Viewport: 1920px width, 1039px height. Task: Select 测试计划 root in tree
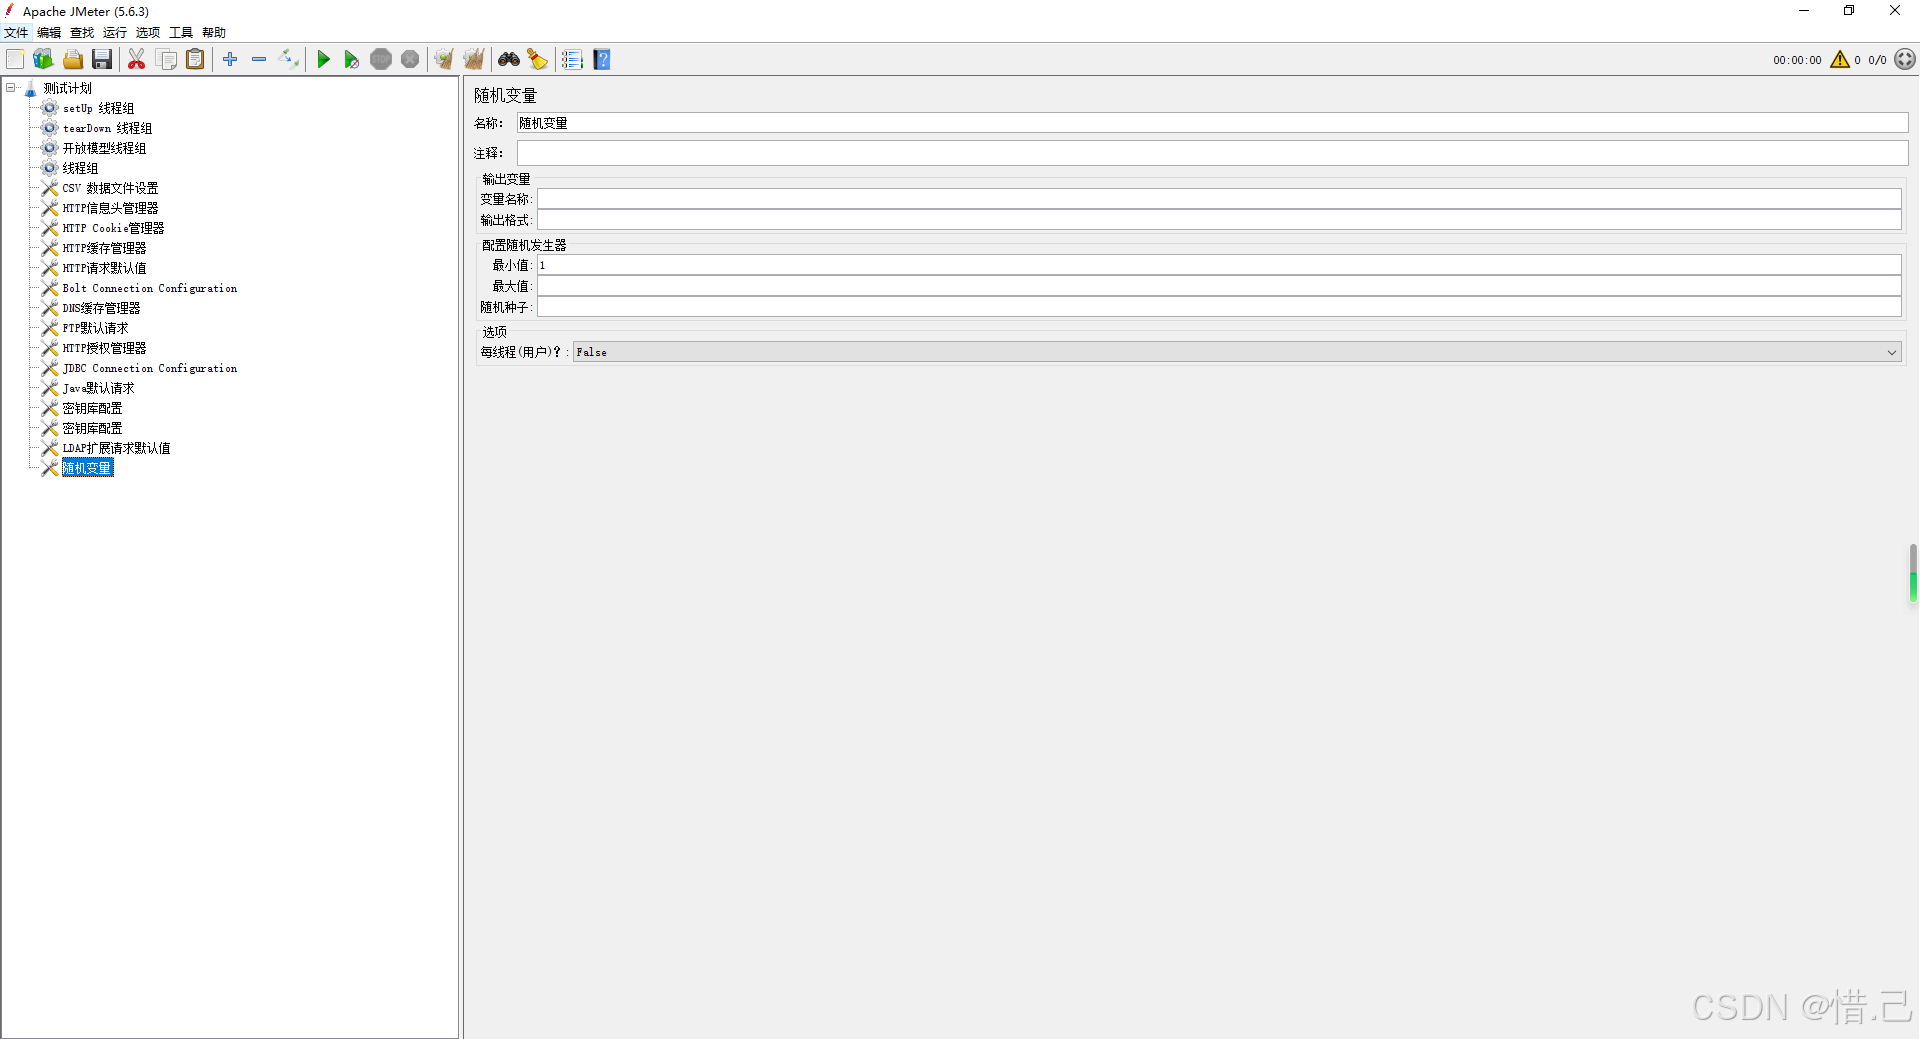67,88
